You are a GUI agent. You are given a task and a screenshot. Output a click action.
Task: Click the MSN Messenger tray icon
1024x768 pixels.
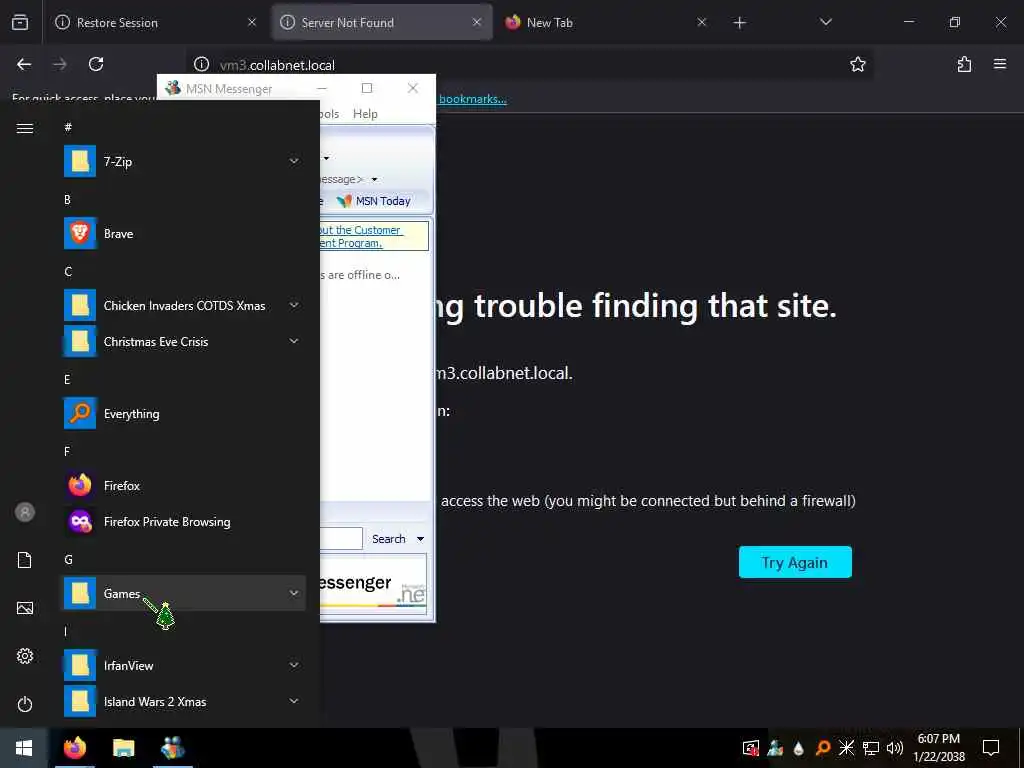(x=775, y=748)
